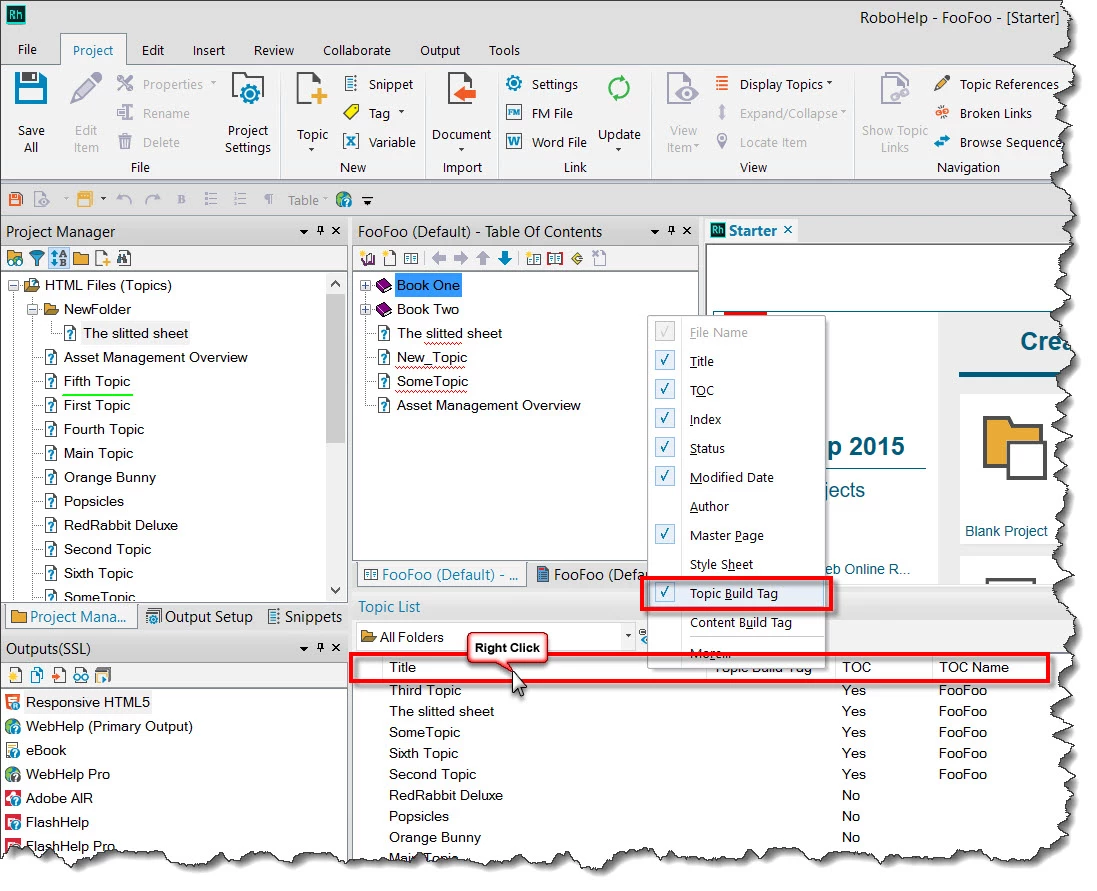The image size is (1097, 891).
Task: Switch to the Output Setup pod tab
Action: pos(199,617)
